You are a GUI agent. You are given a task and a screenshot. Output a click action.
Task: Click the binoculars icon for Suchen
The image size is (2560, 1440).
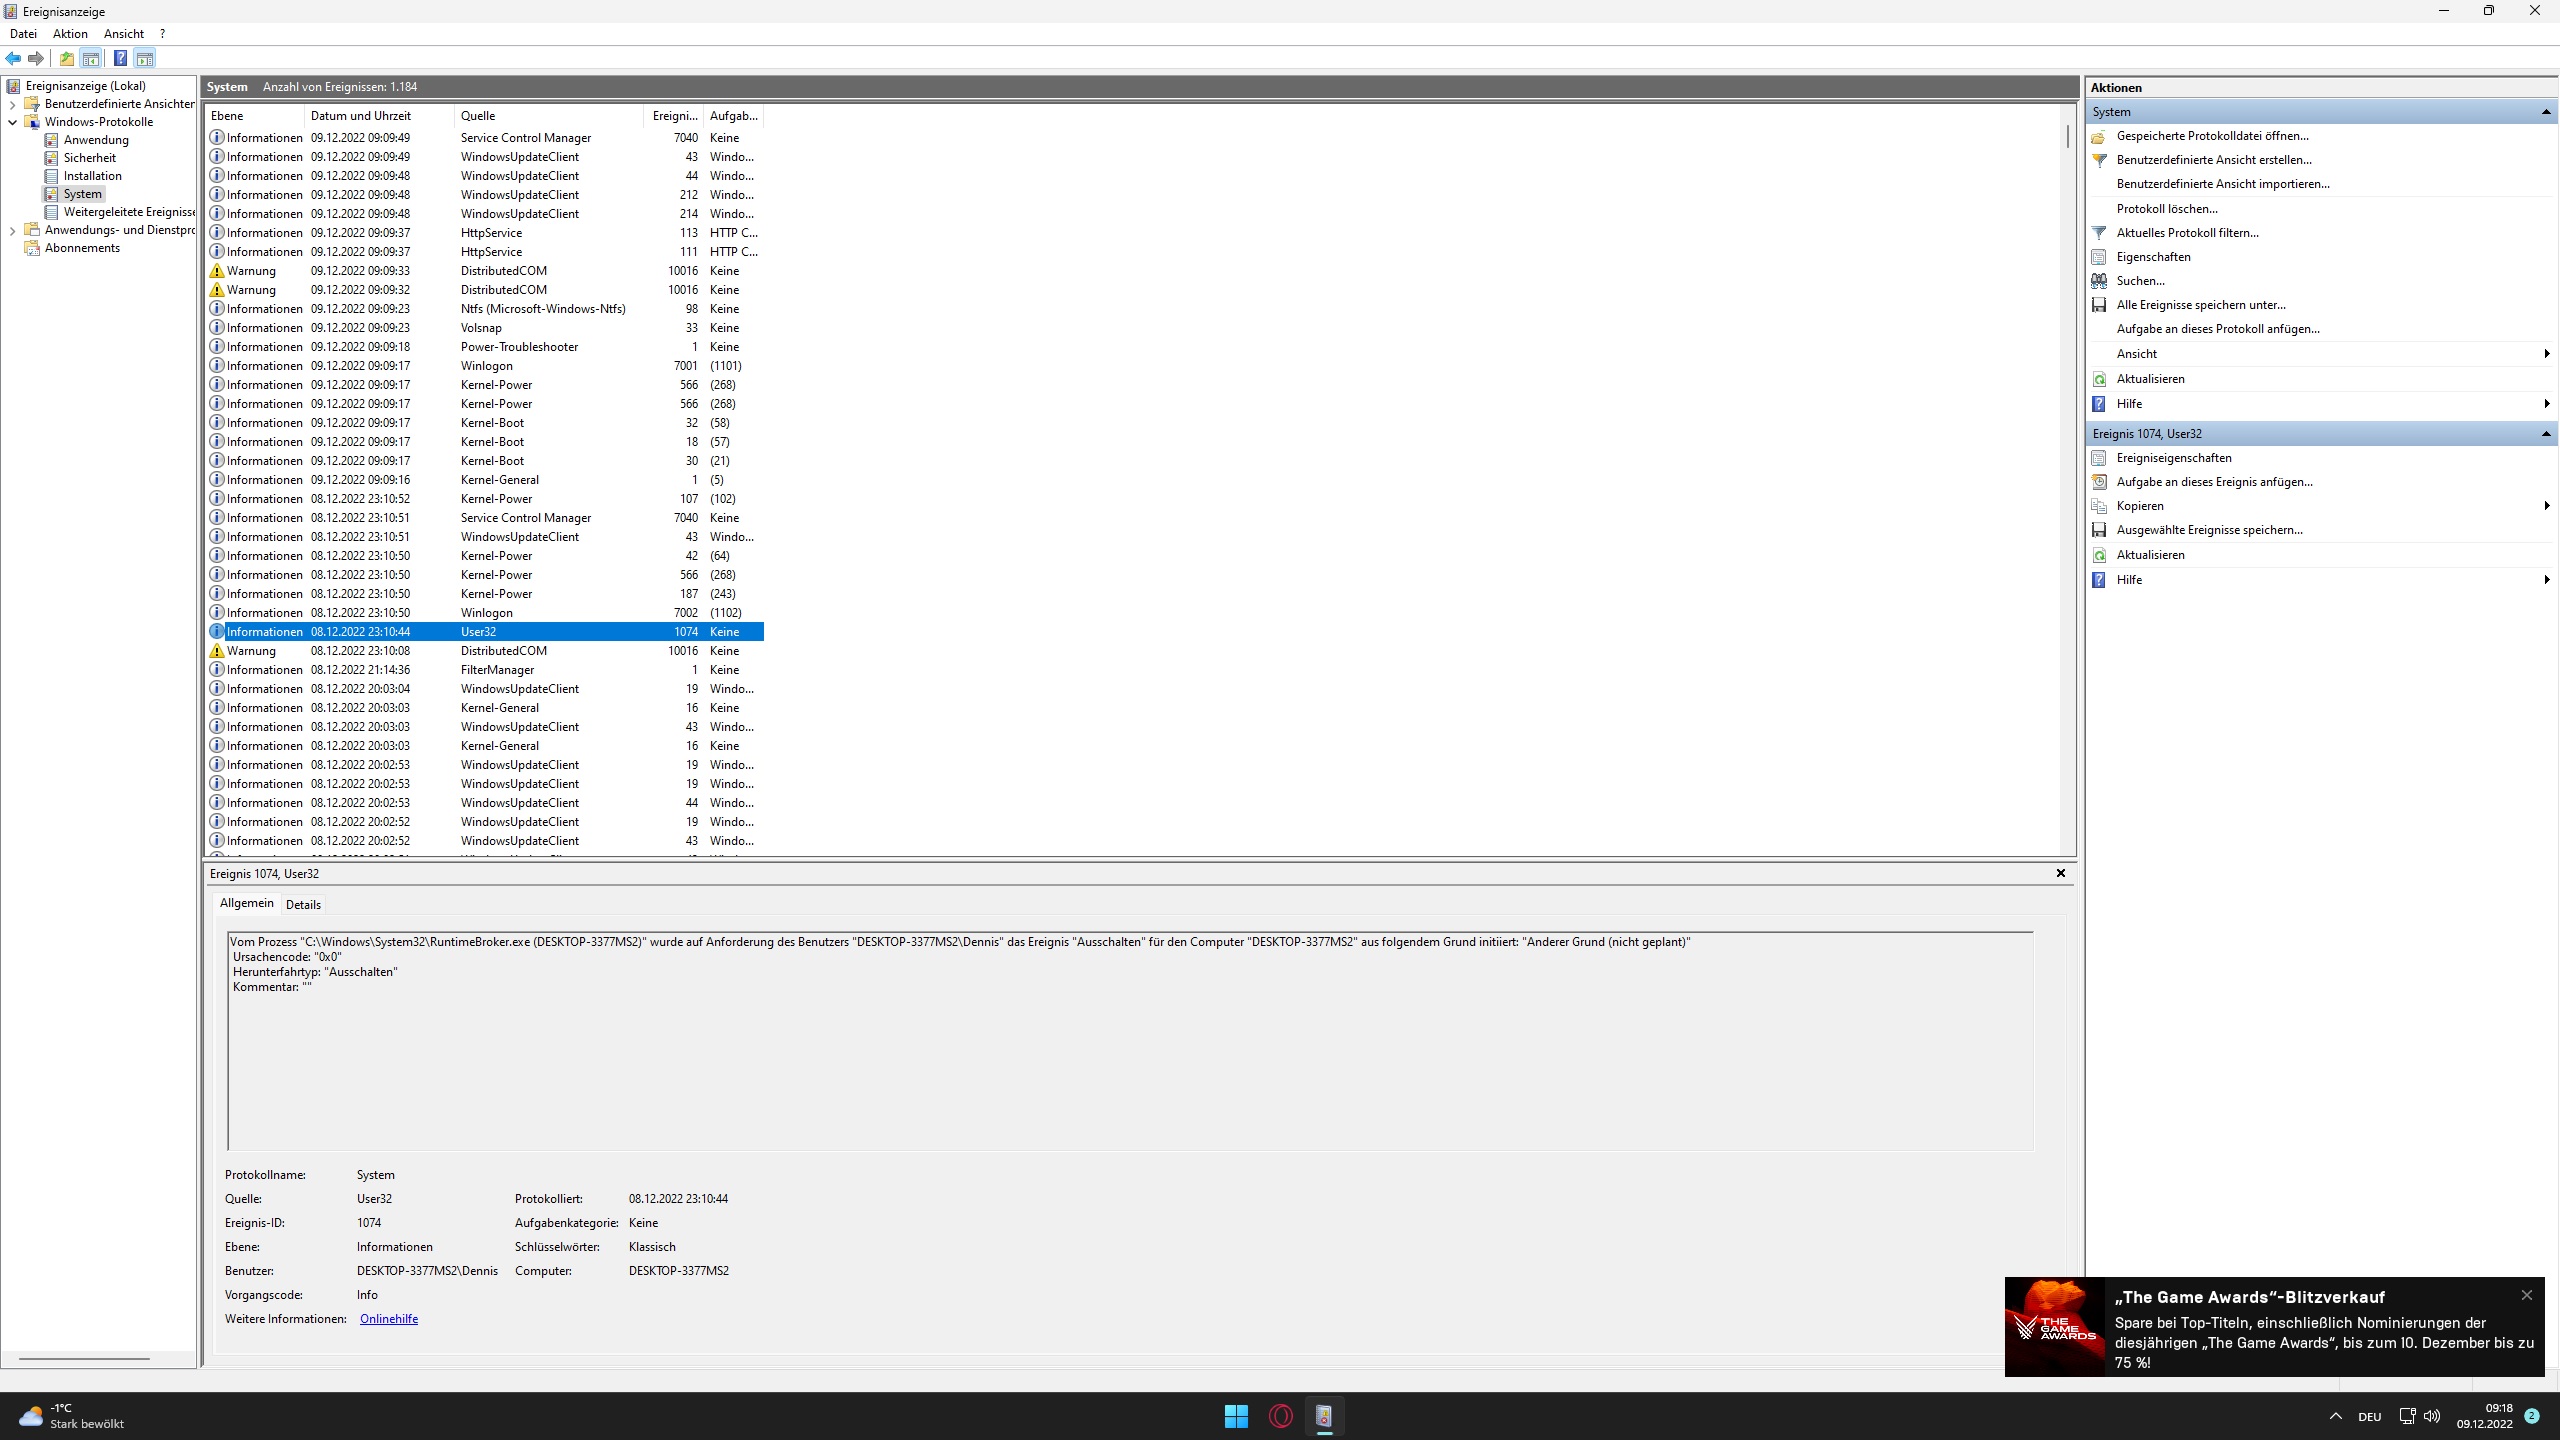pos(2099,281)
